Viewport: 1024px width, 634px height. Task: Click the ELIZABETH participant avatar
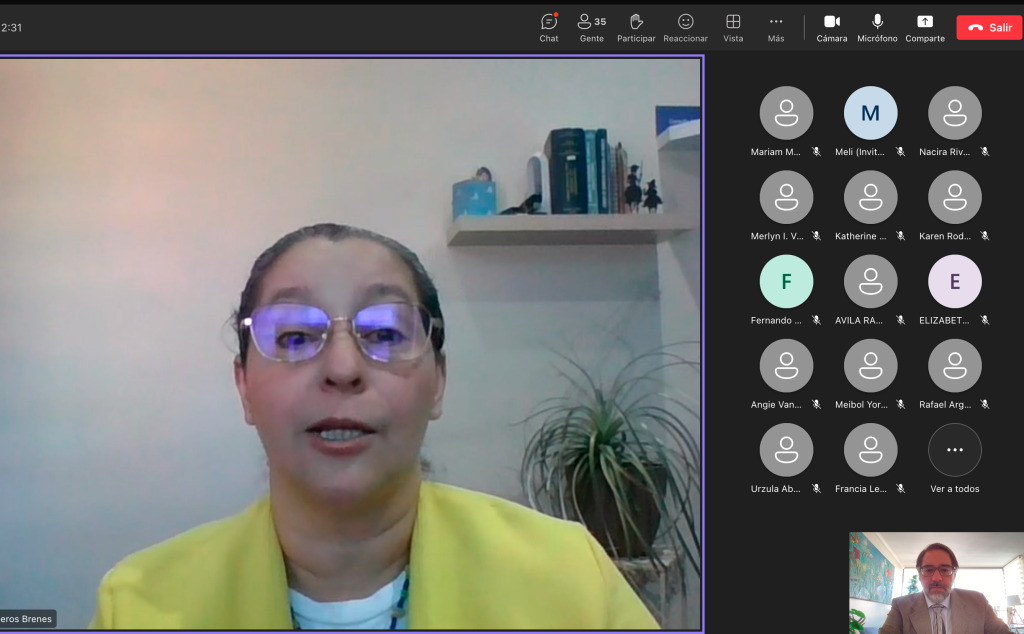[x=954, y=282]
